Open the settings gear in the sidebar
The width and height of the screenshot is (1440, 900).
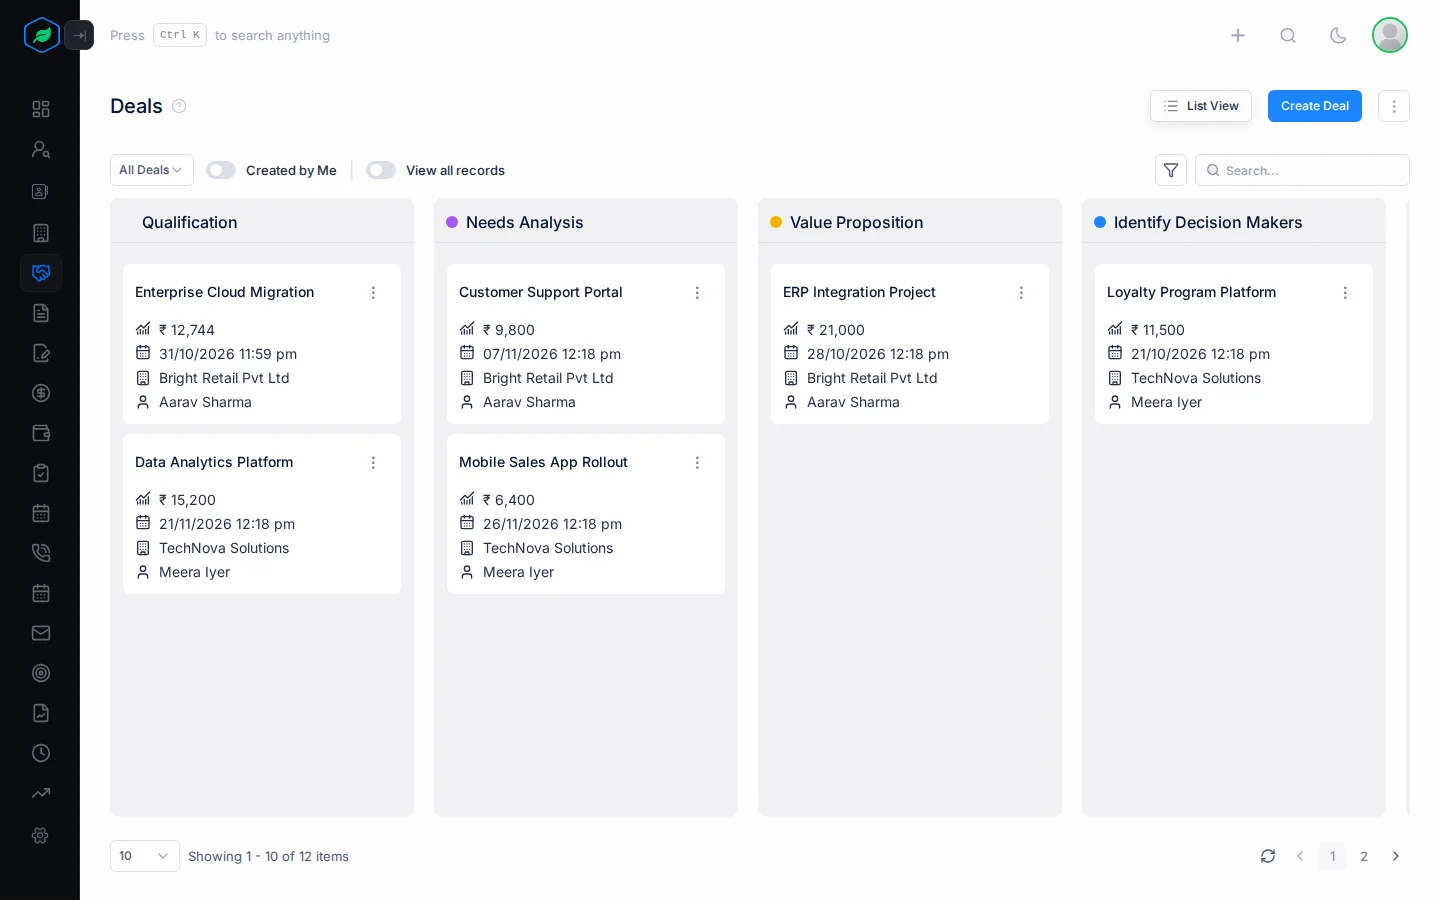[x=41, y=835]
